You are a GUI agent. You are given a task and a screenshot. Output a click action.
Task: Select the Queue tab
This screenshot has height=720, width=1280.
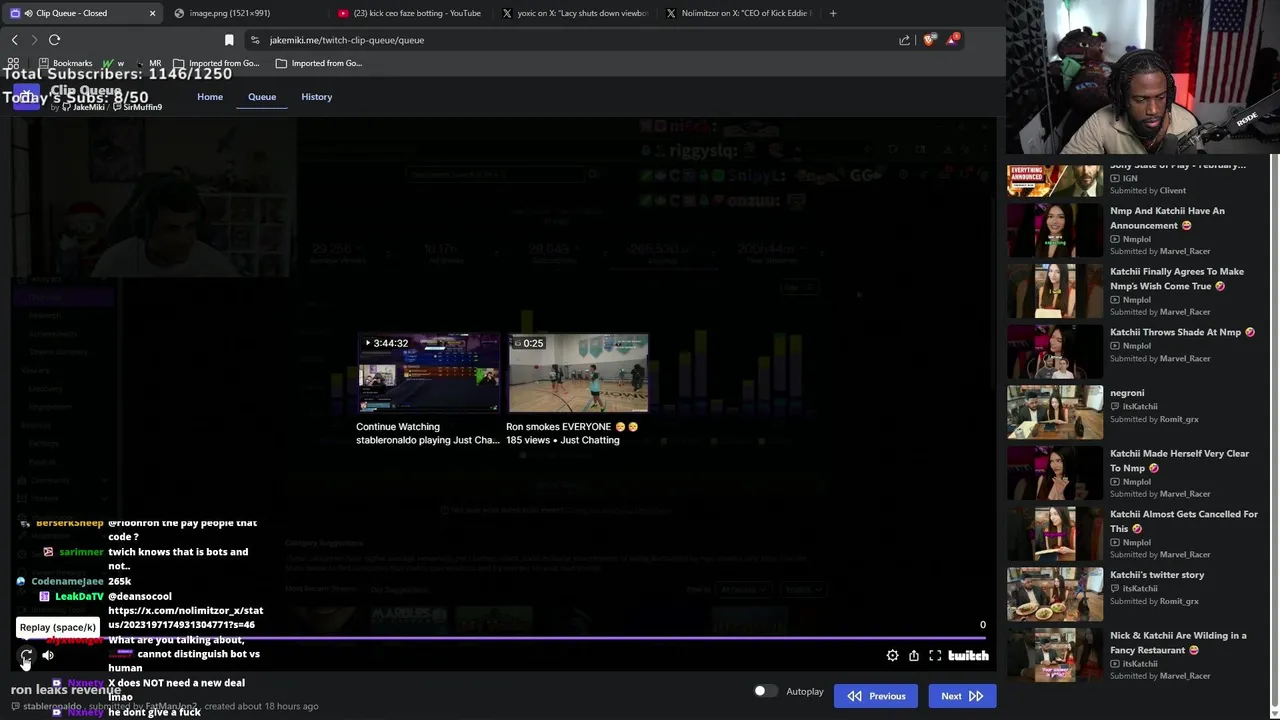(x=262, y=97)
